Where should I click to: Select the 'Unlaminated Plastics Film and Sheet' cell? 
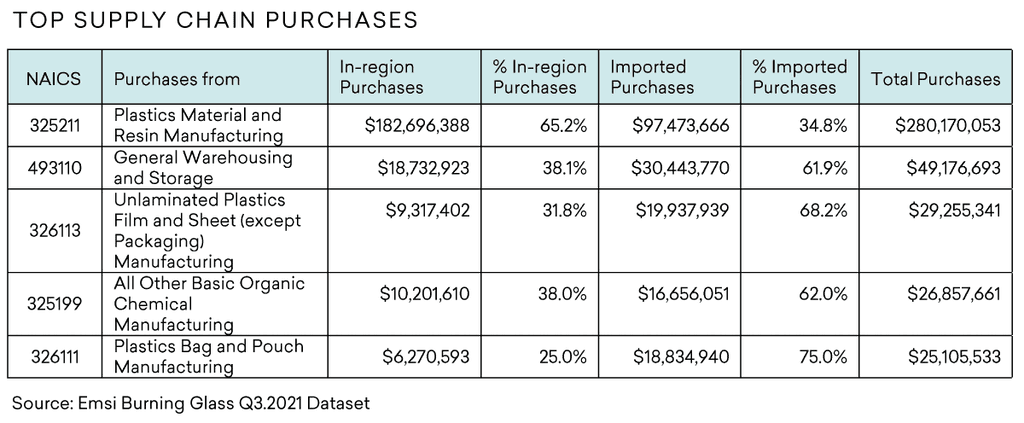click(207, 231)
